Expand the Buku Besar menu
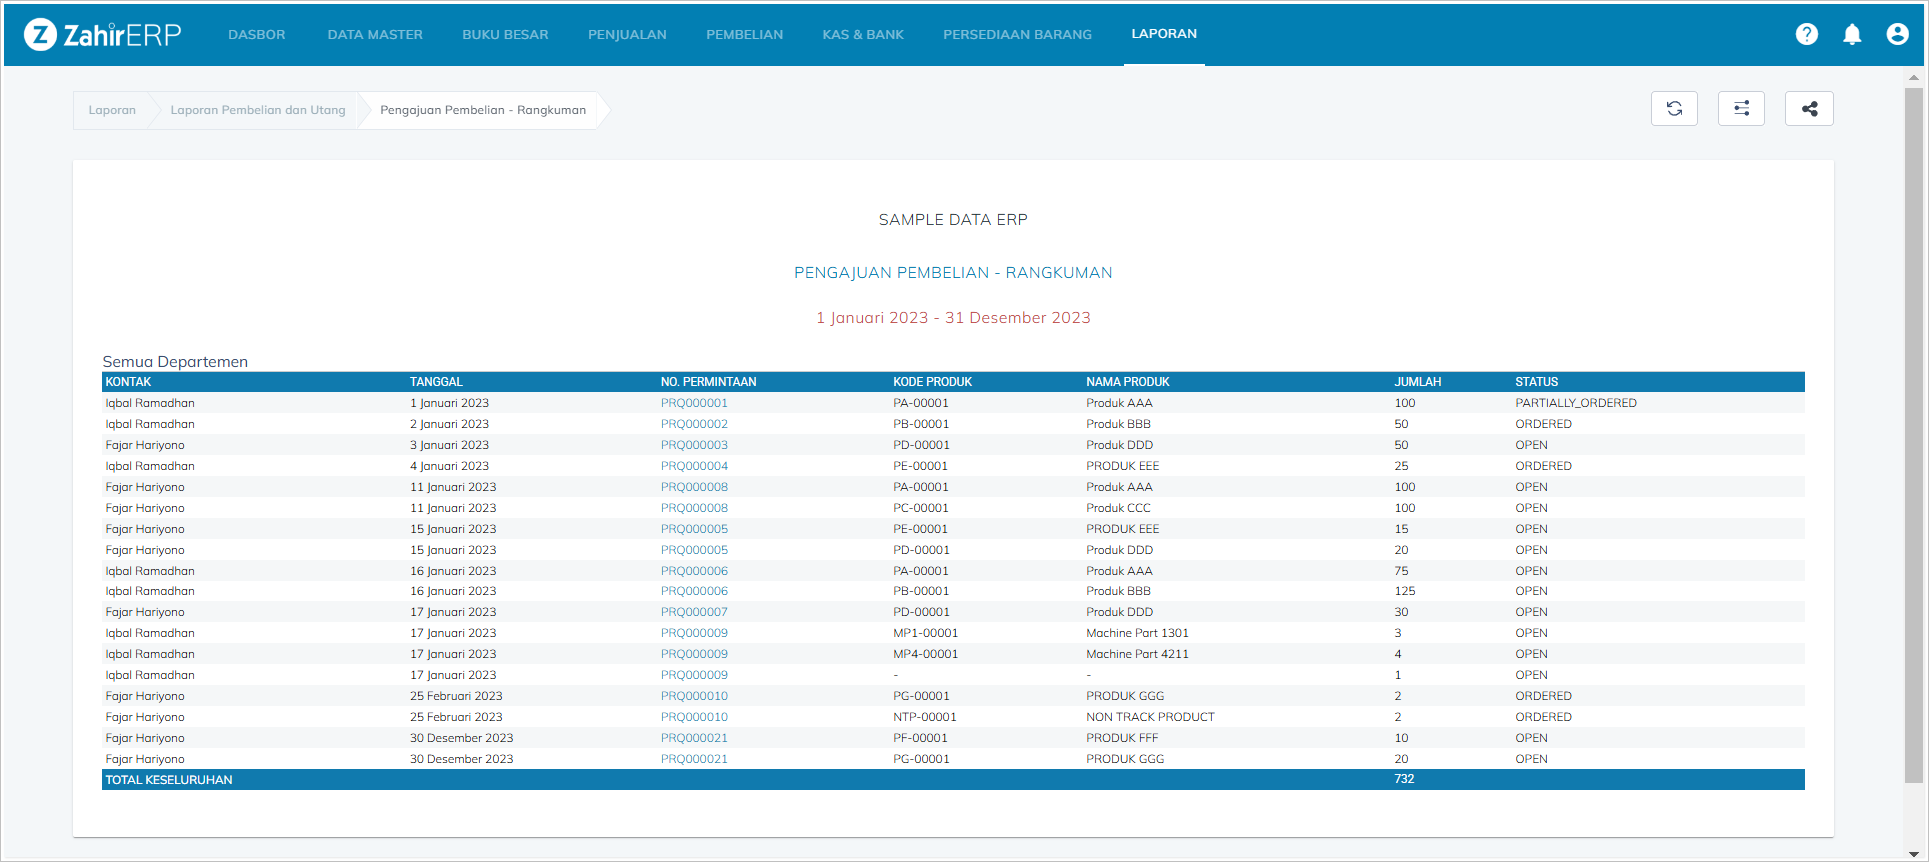Viewport: 1929px width, 862px height. (x=505, y=35)
